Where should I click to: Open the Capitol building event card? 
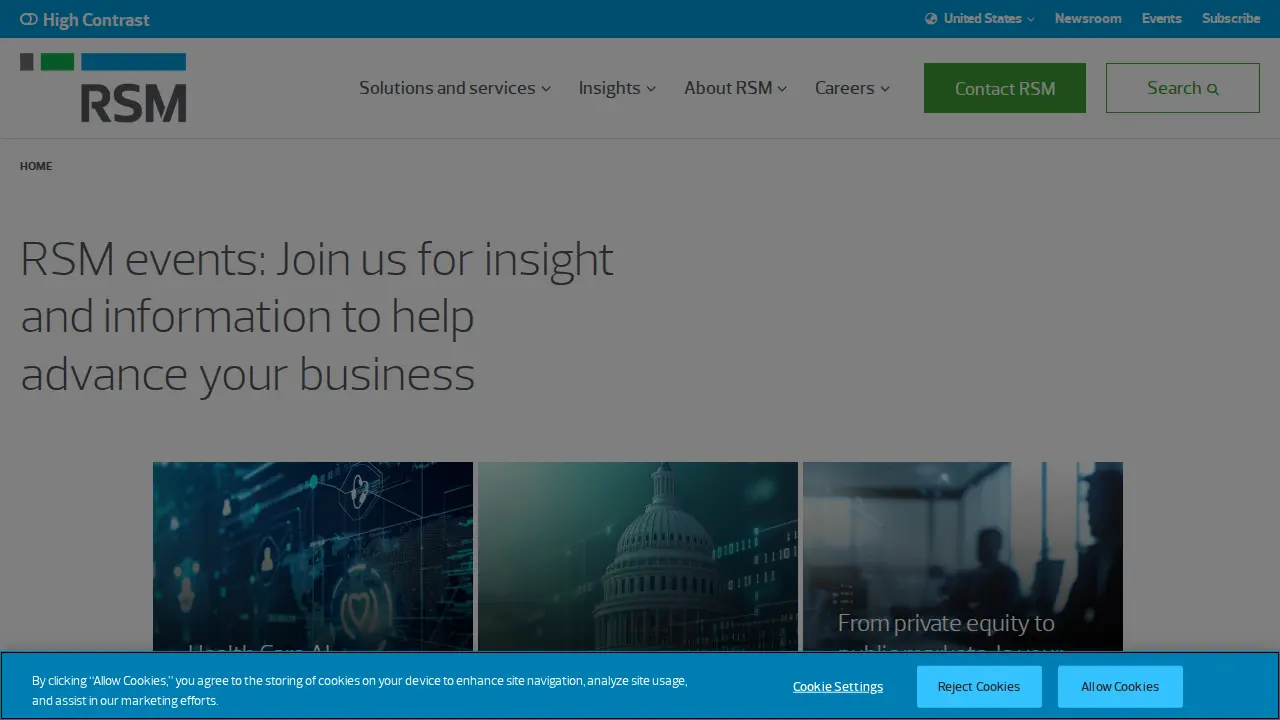(x=638, y=556)
